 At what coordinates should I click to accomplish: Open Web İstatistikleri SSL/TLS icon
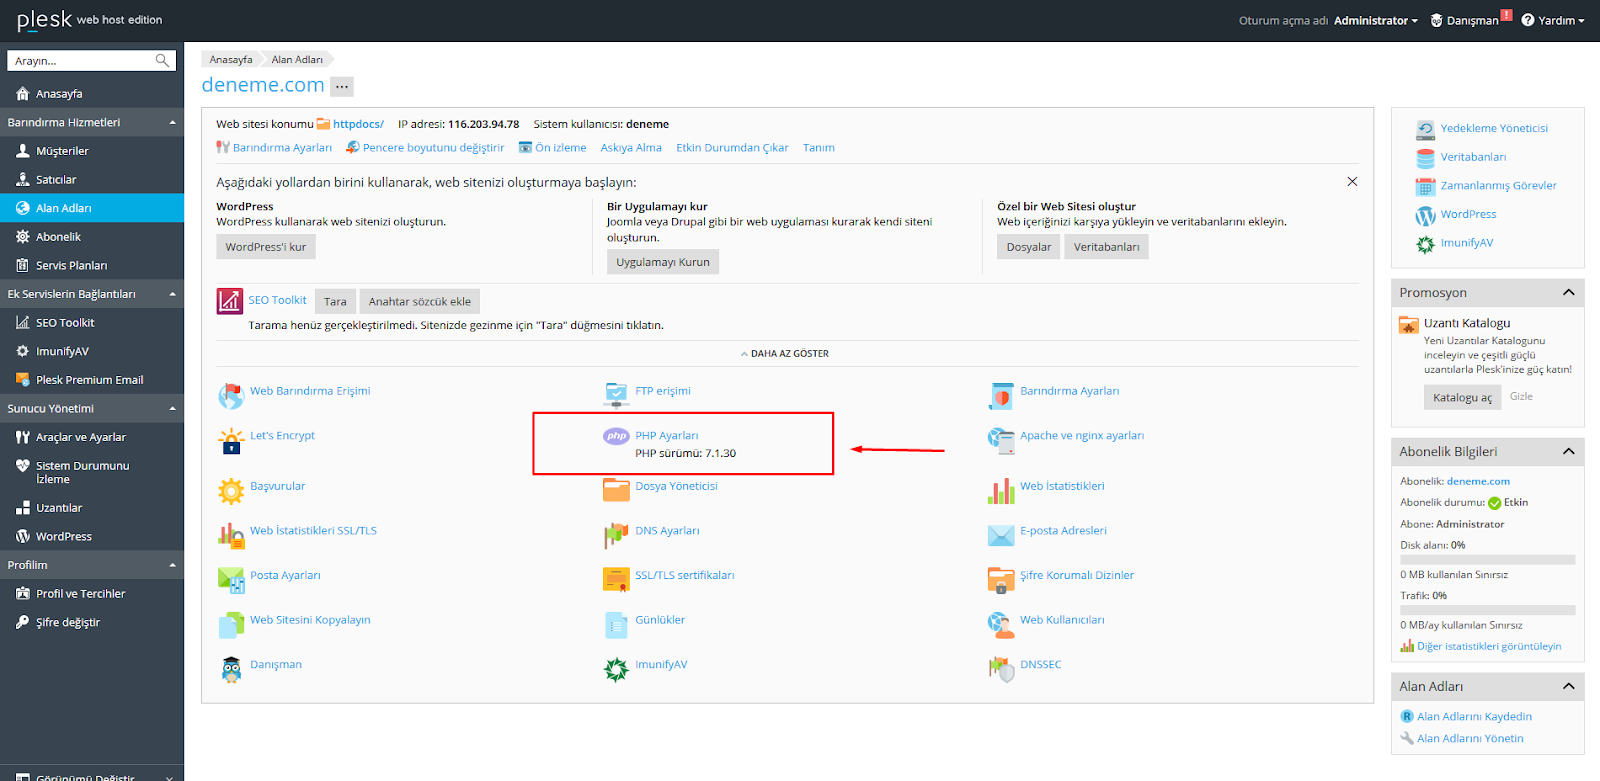tap(231, 536)
